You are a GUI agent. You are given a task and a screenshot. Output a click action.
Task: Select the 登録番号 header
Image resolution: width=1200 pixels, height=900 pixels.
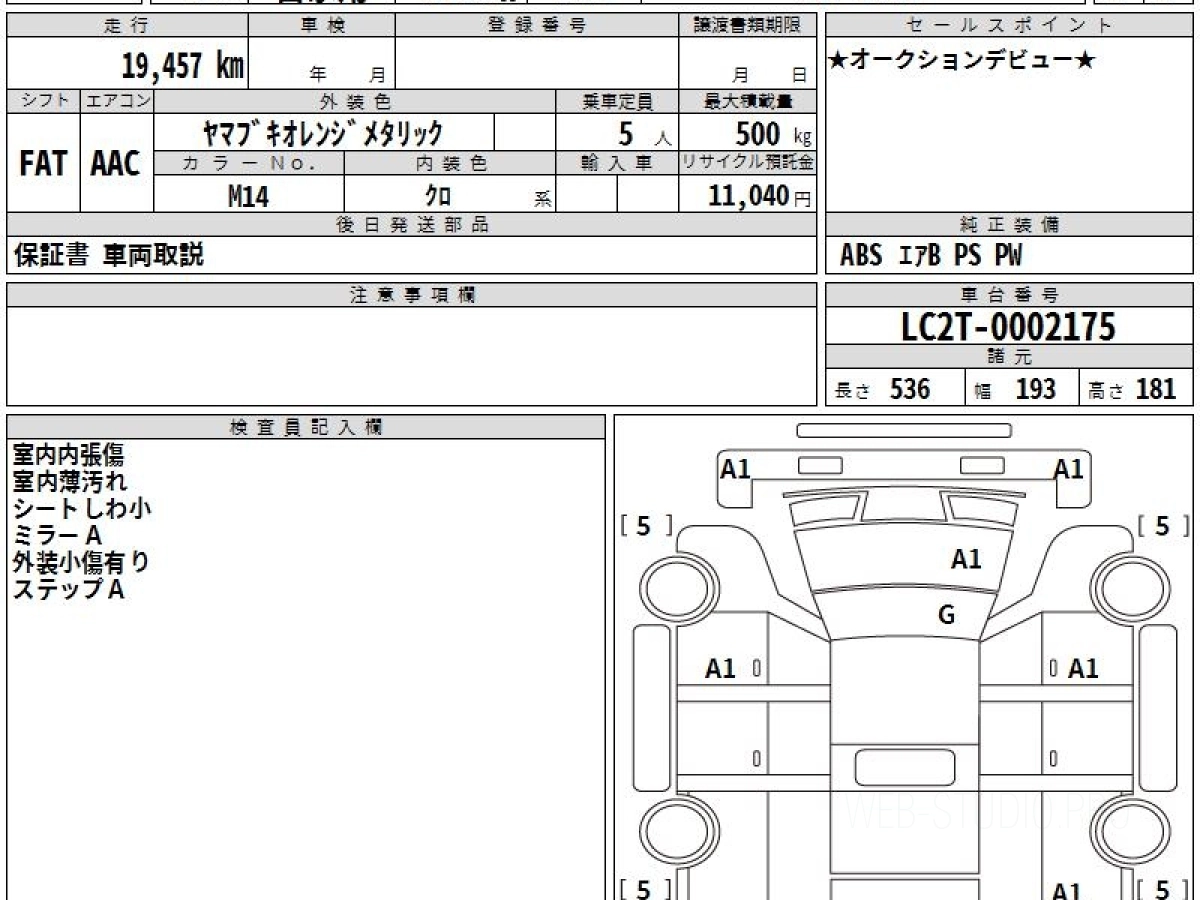pyautogui.click(x=537, y=26)
